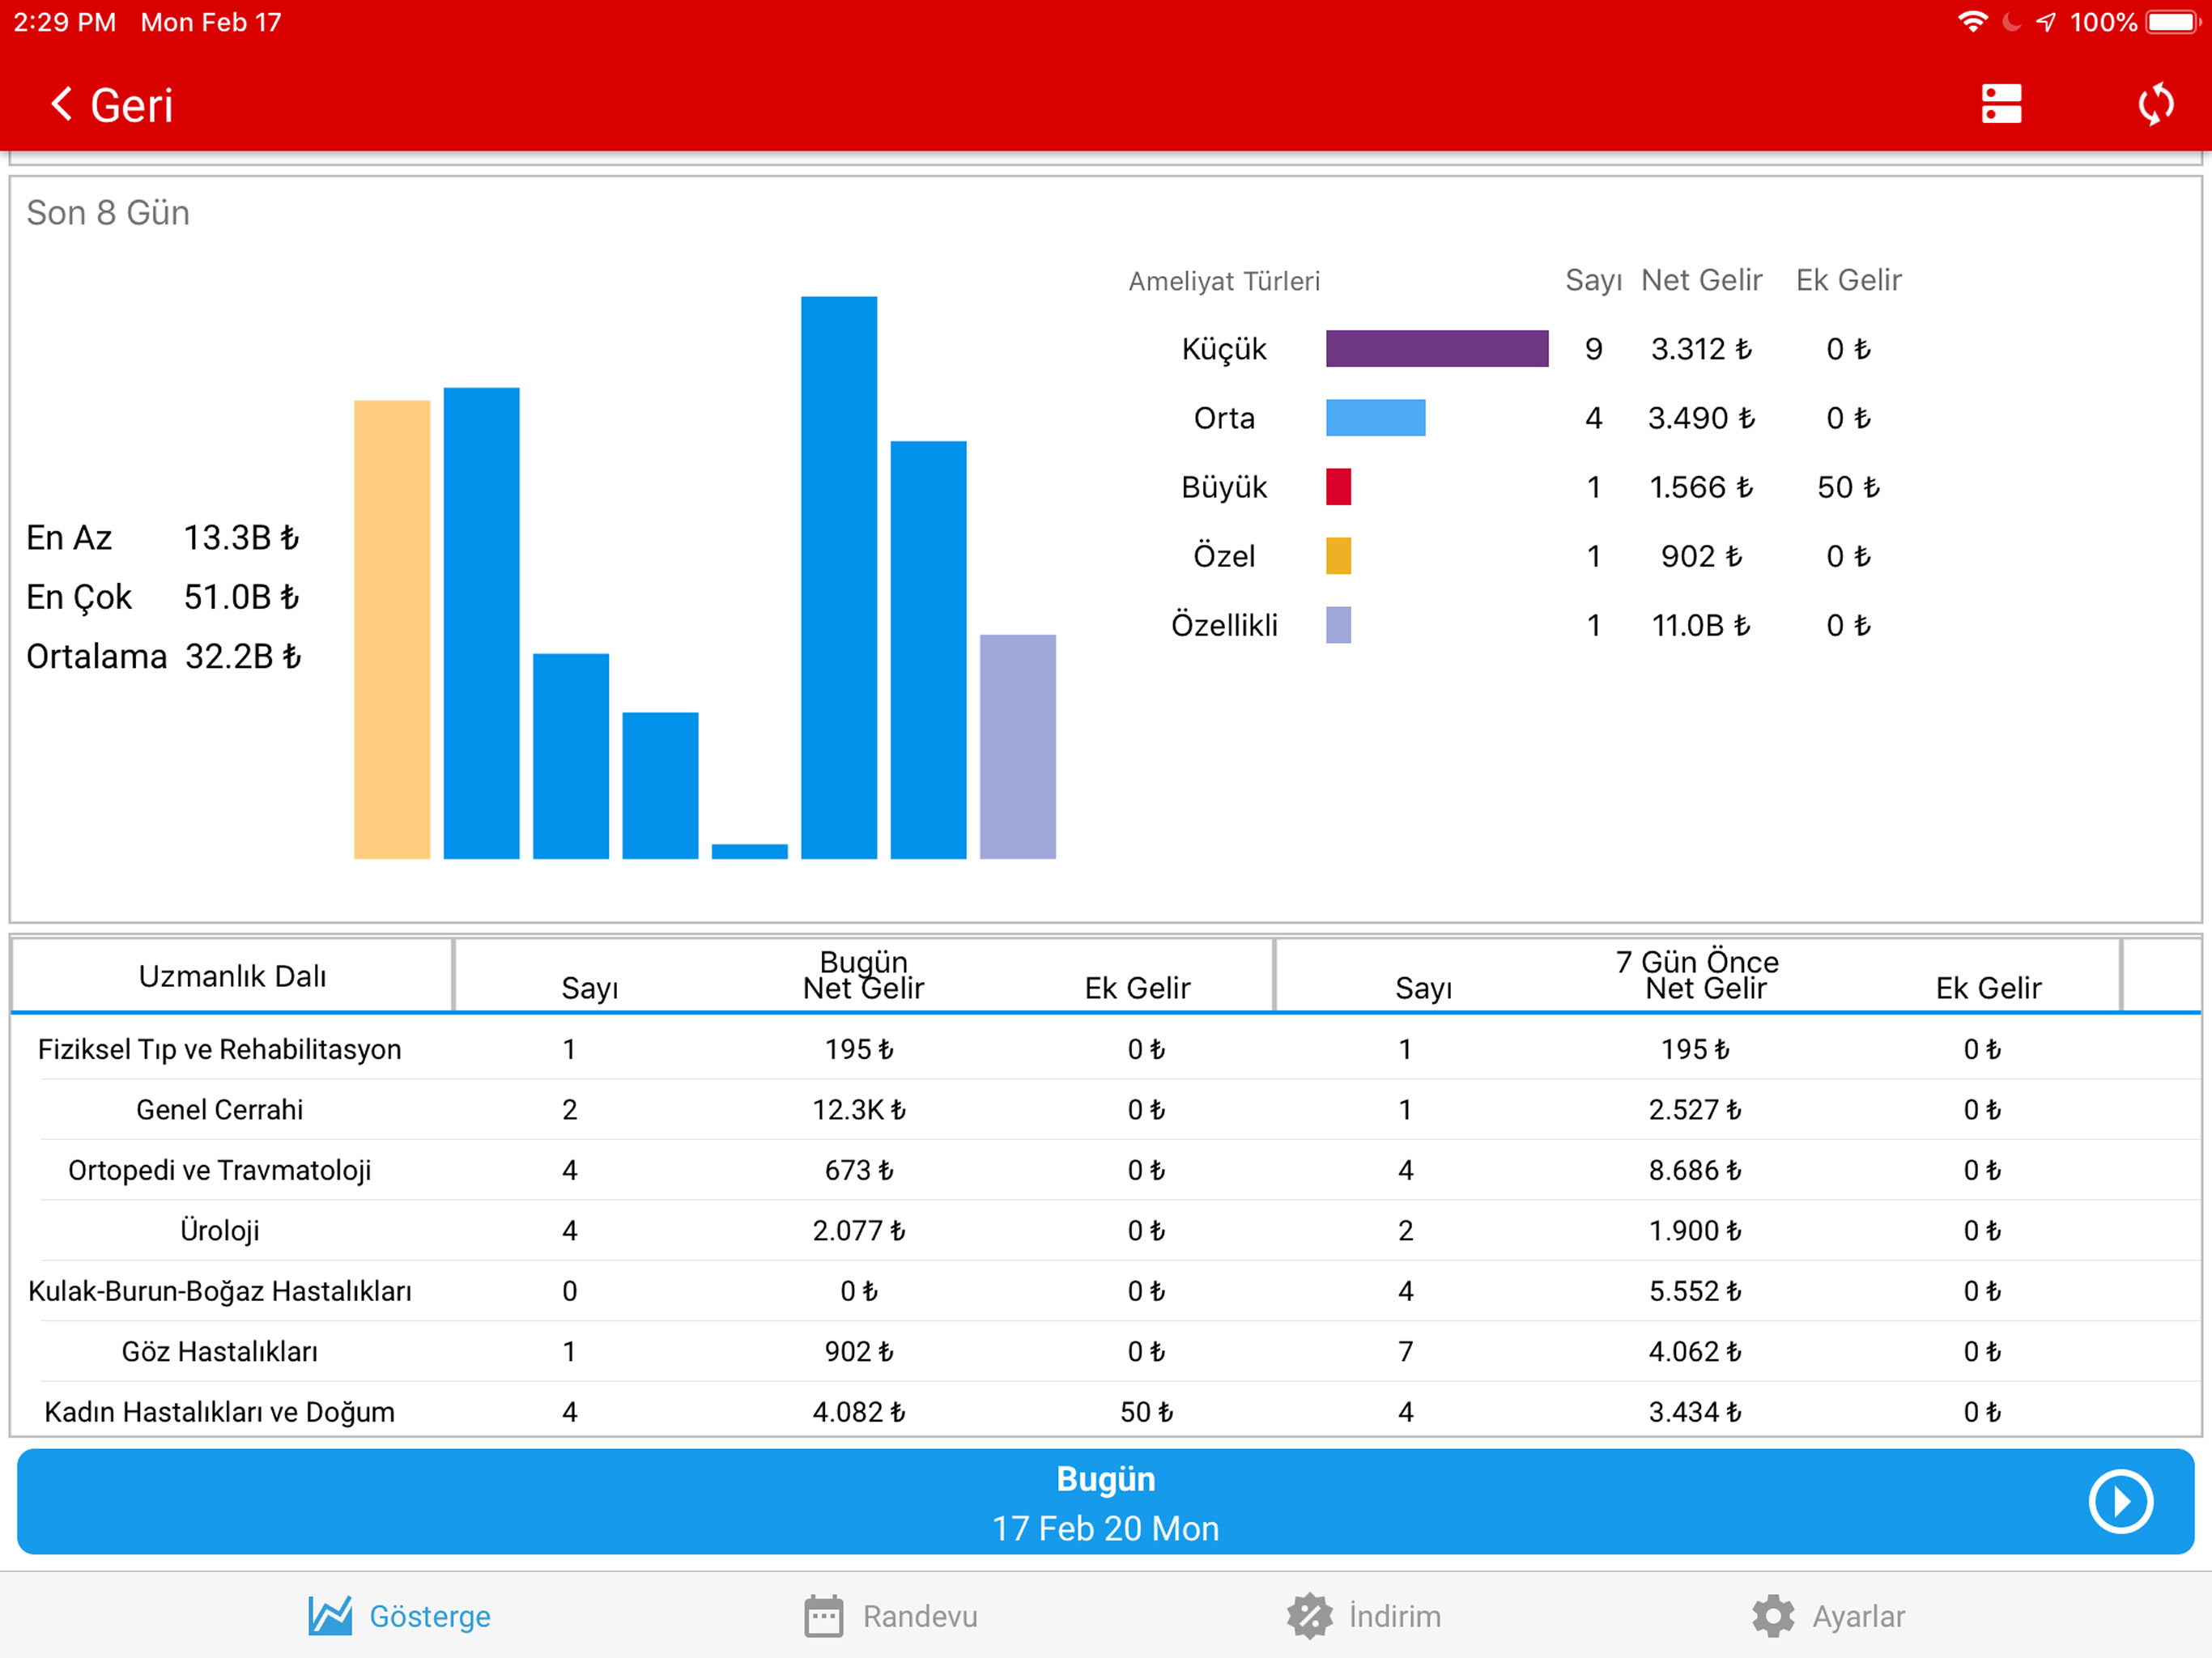Tap the orange first-day chart bar
2212x1658 pixels.
pyautogui.click(x=392, y=629)
